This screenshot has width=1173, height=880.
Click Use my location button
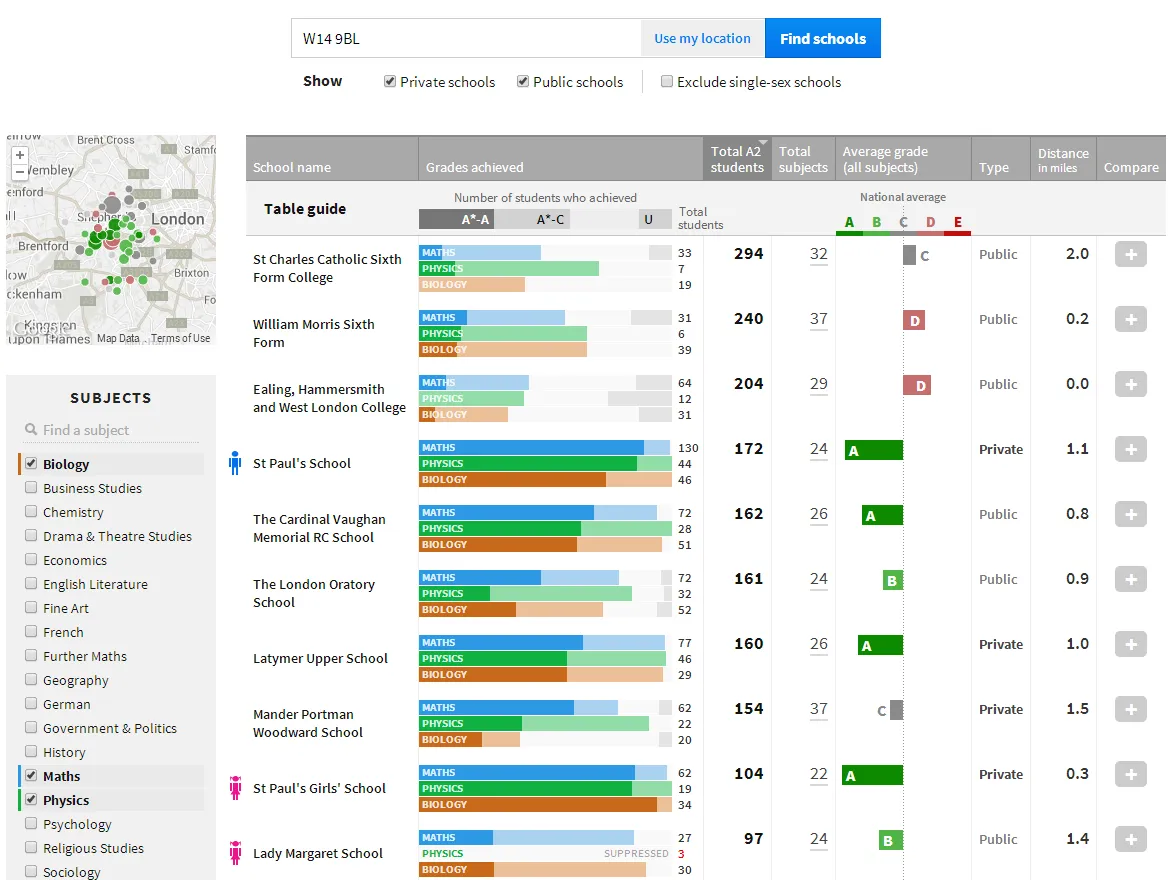tap(702, 39)
